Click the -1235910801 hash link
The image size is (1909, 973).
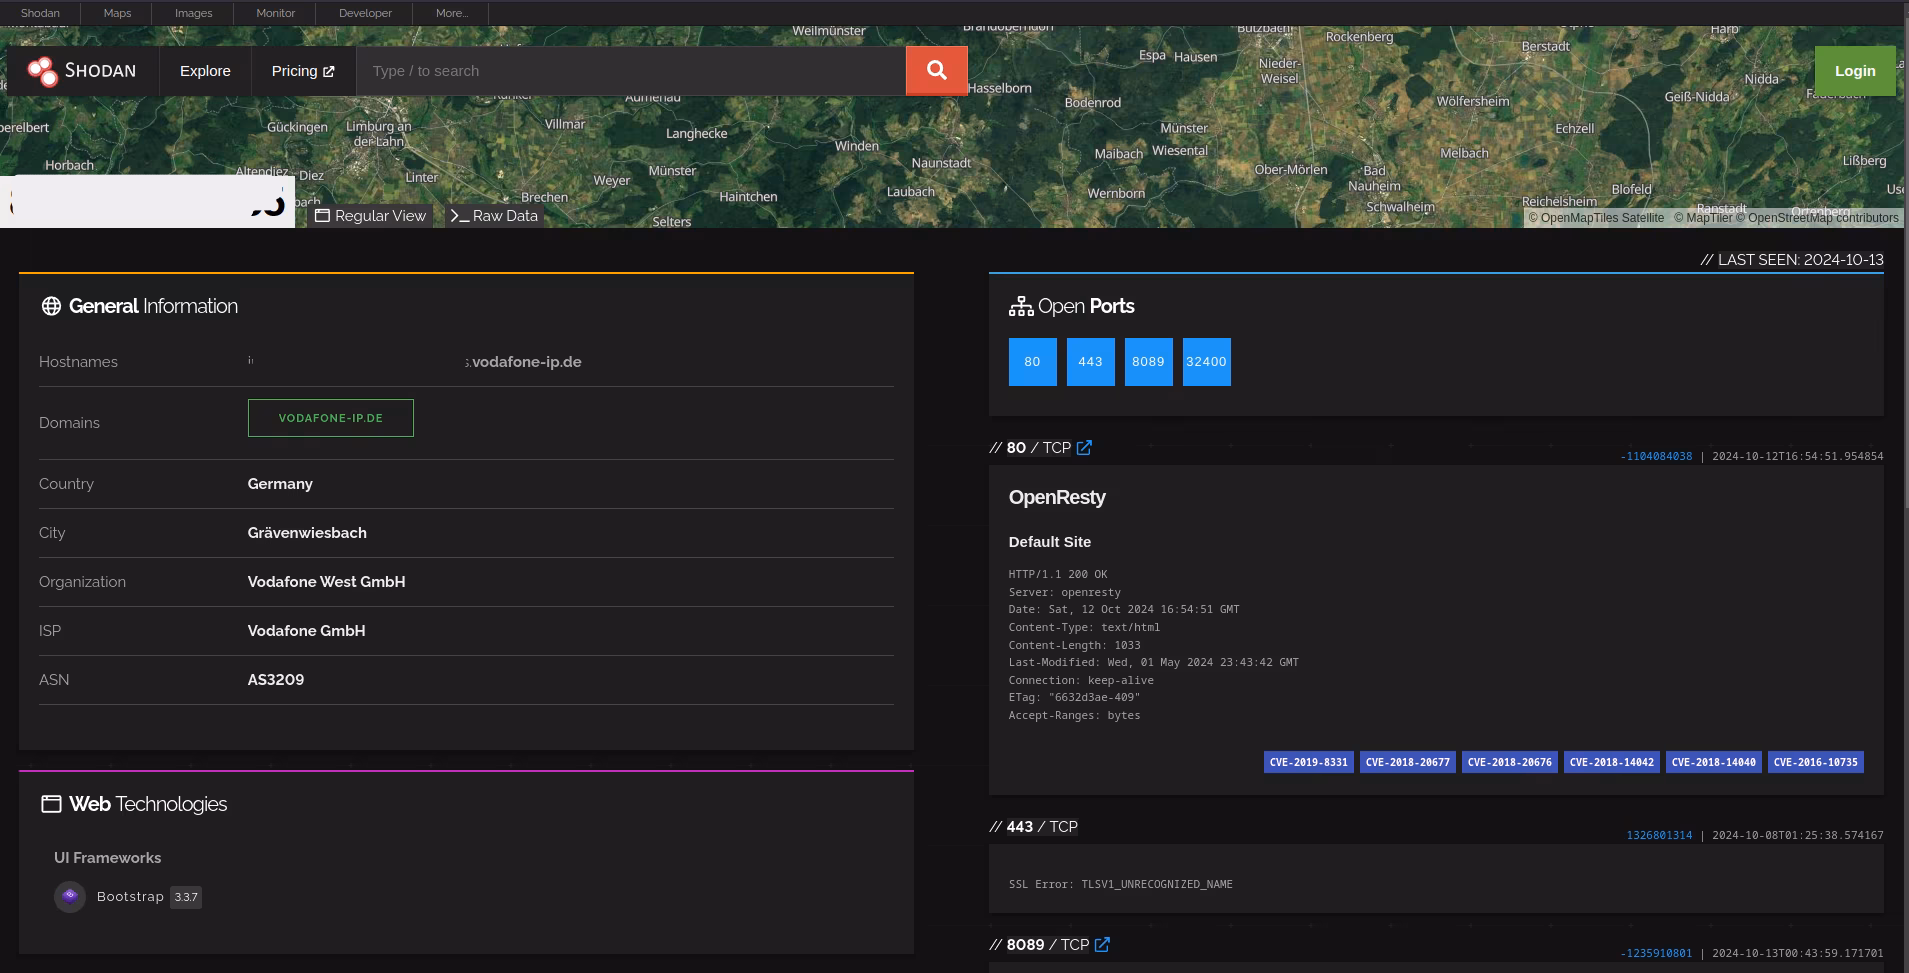click(x=1656, y=953)
